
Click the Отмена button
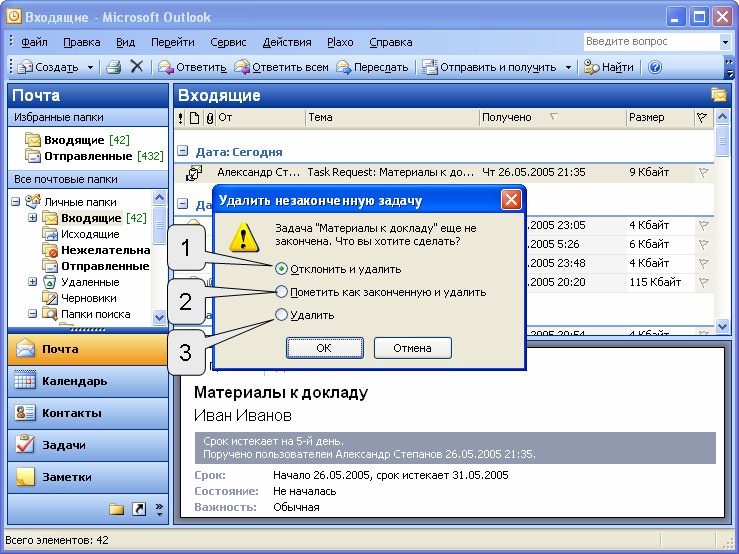pos(412,348)
